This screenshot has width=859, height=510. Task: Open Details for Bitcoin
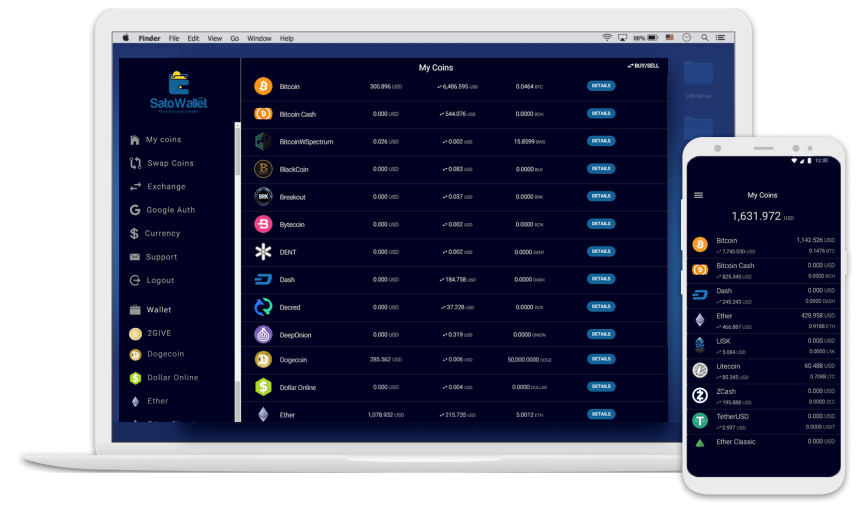(x=601, y=86)
